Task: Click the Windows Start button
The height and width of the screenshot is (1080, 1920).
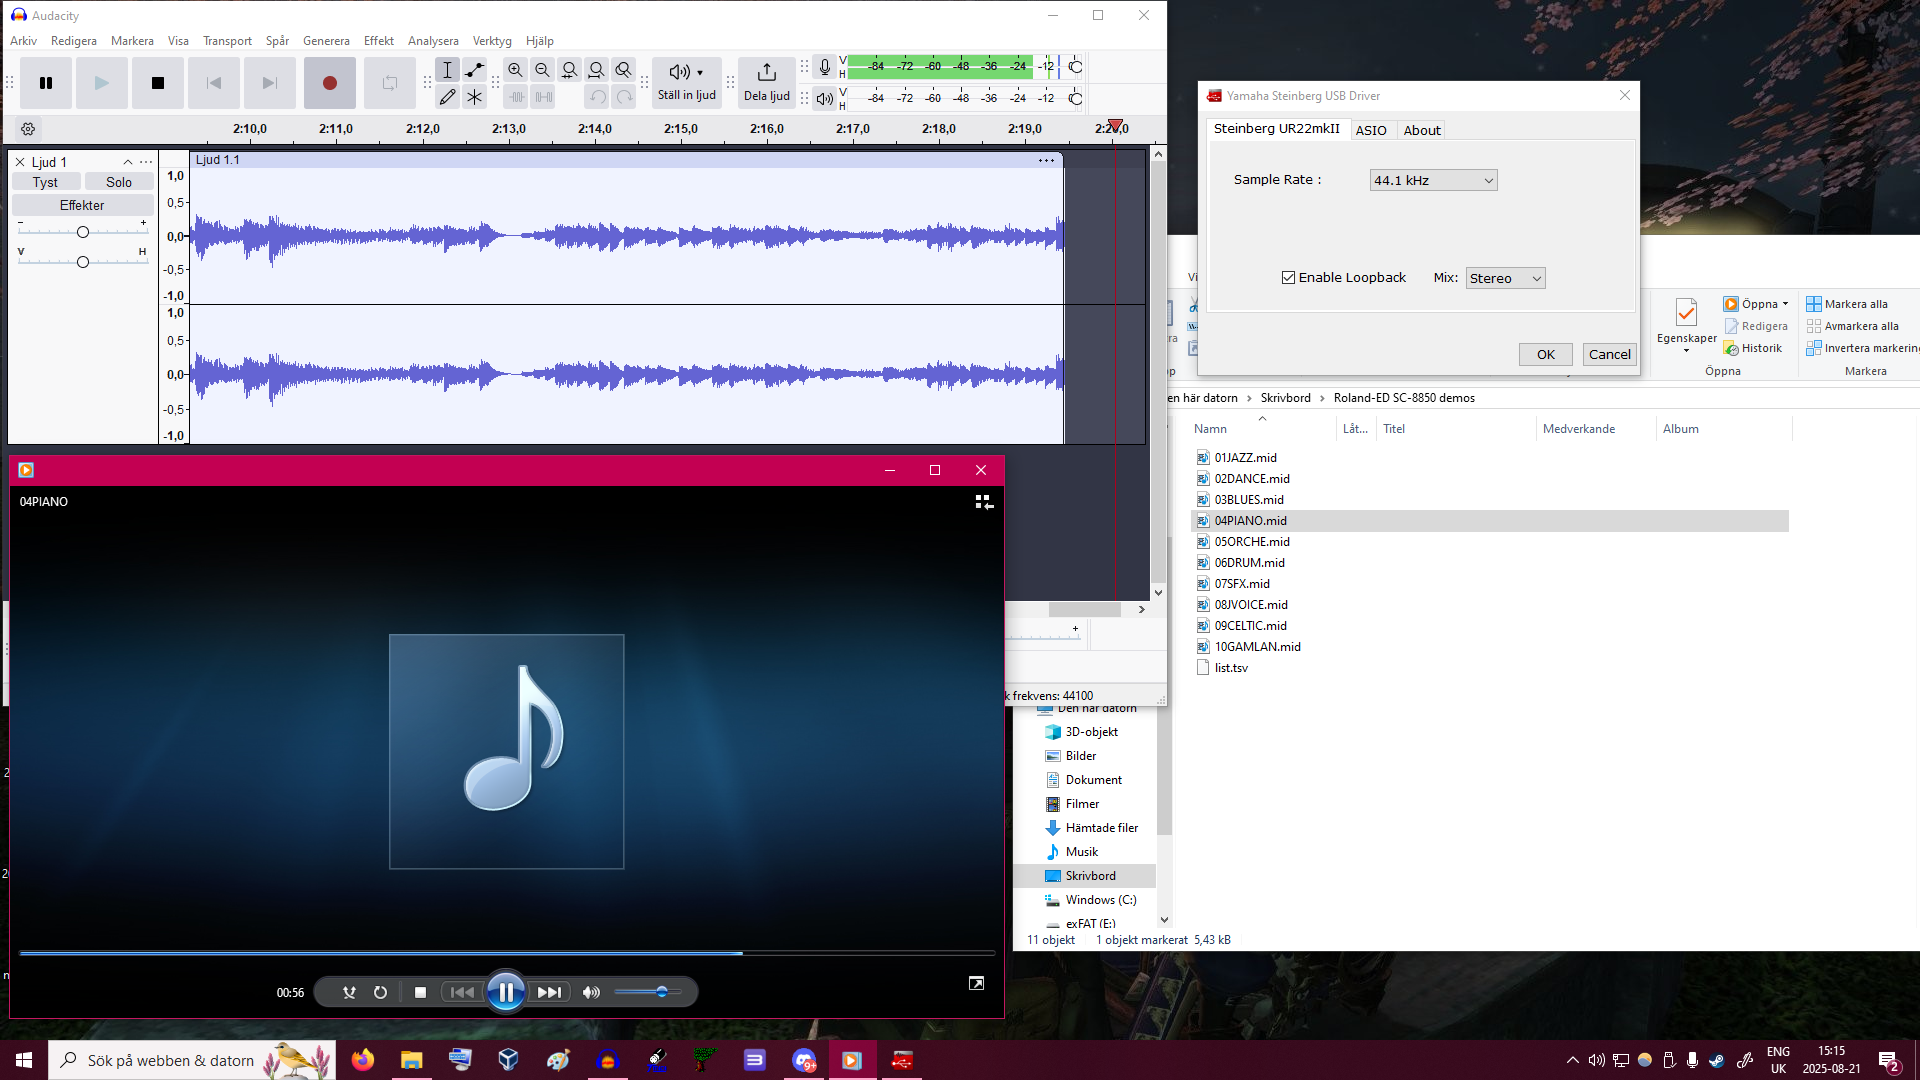Action: (24, 1060)
